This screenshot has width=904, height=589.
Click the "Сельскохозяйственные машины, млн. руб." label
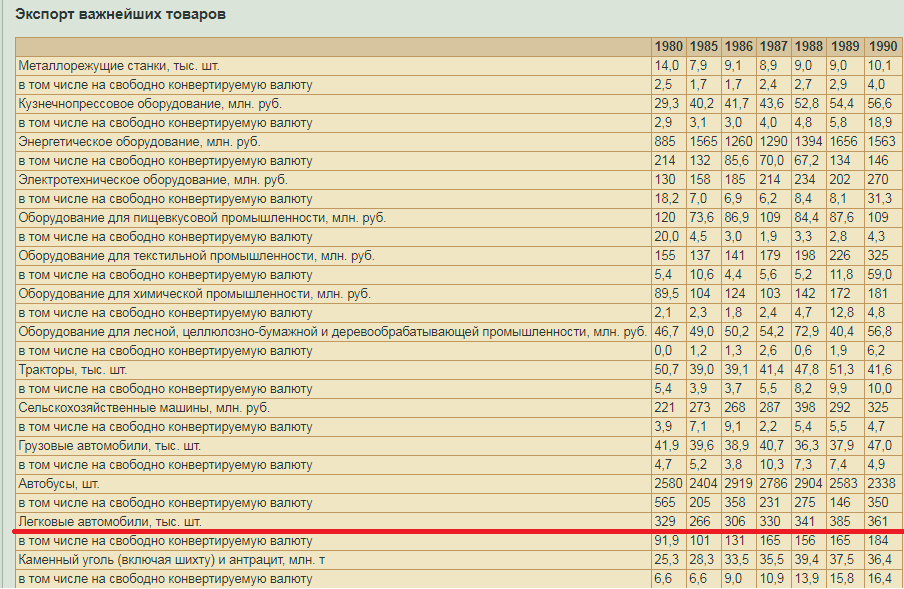coord(144,408)
